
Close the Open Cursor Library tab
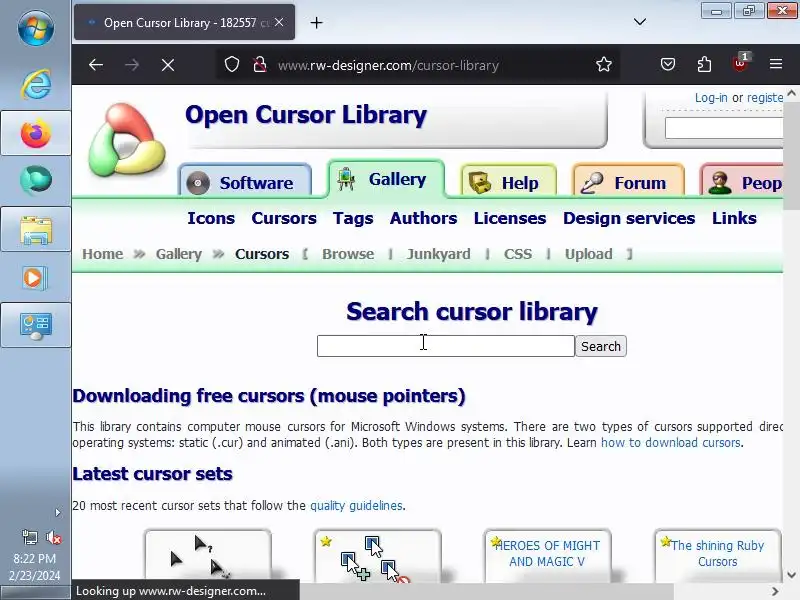tap(279, 22)
